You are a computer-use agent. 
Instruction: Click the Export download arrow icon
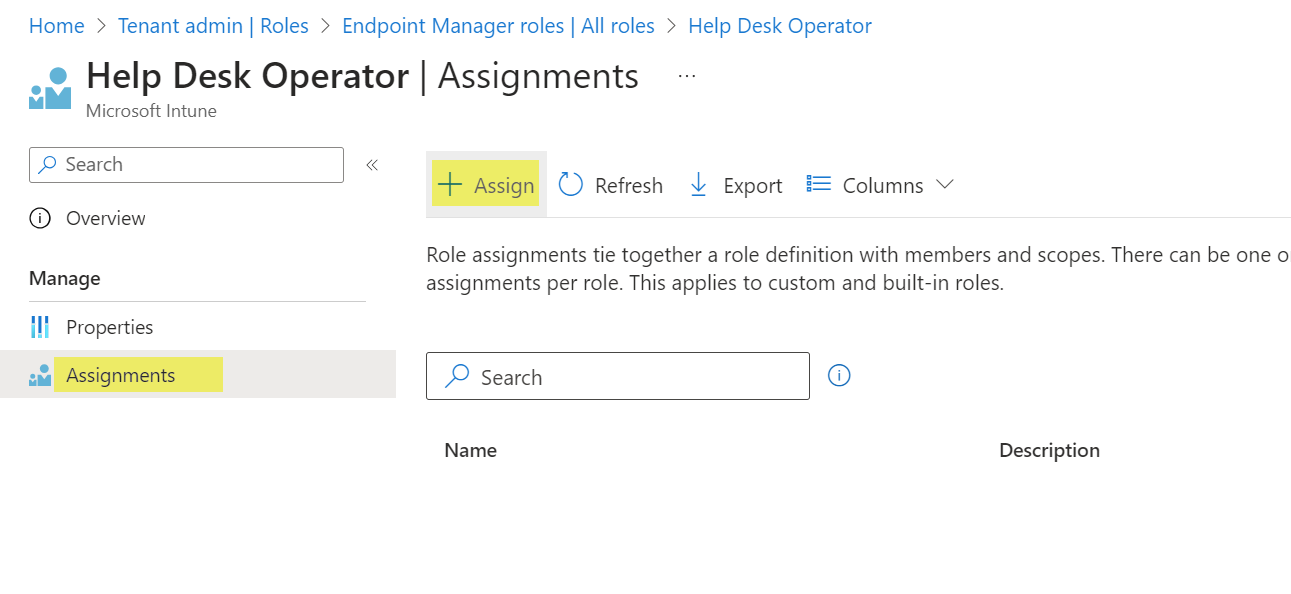point(699,185)
